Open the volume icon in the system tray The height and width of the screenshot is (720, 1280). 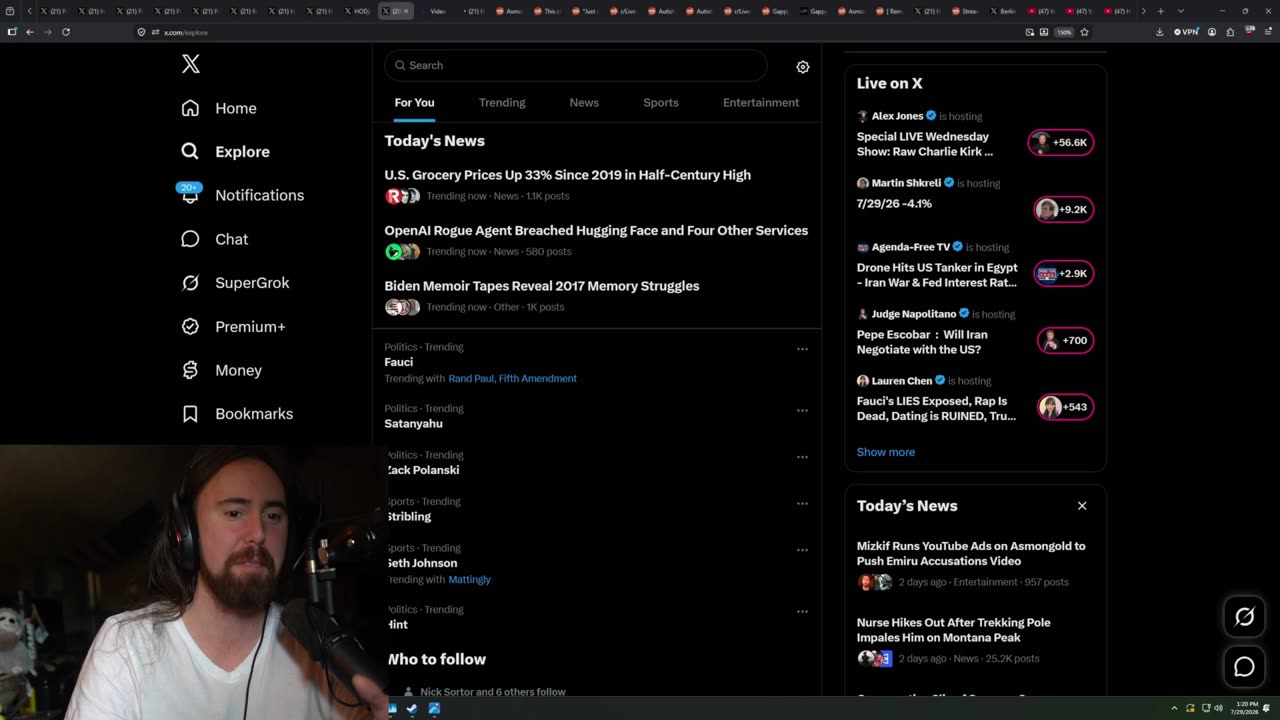pos(1218,708)
